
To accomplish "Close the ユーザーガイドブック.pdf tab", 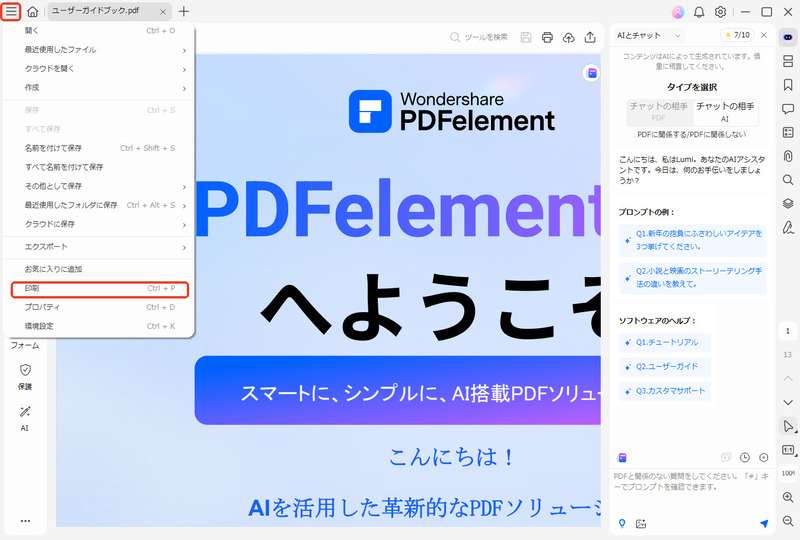I will 163,11.
